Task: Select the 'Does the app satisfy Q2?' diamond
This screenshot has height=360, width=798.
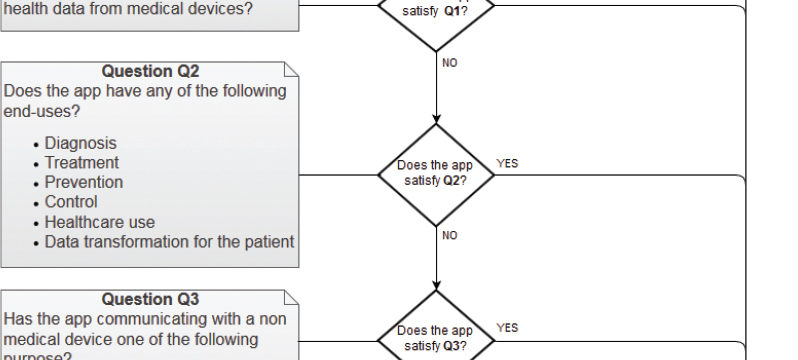Action: coord(436,175)
